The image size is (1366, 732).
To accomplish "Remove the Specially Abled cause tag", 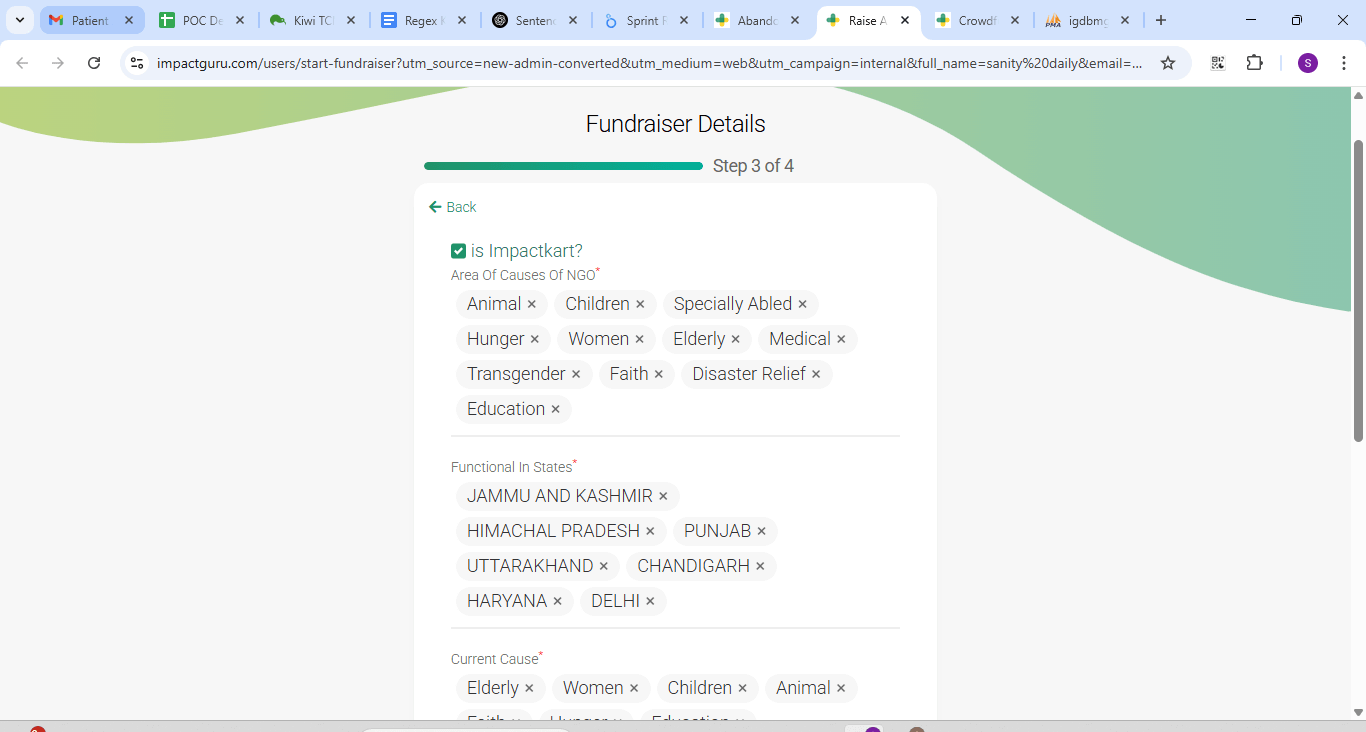I will [802, 304].
